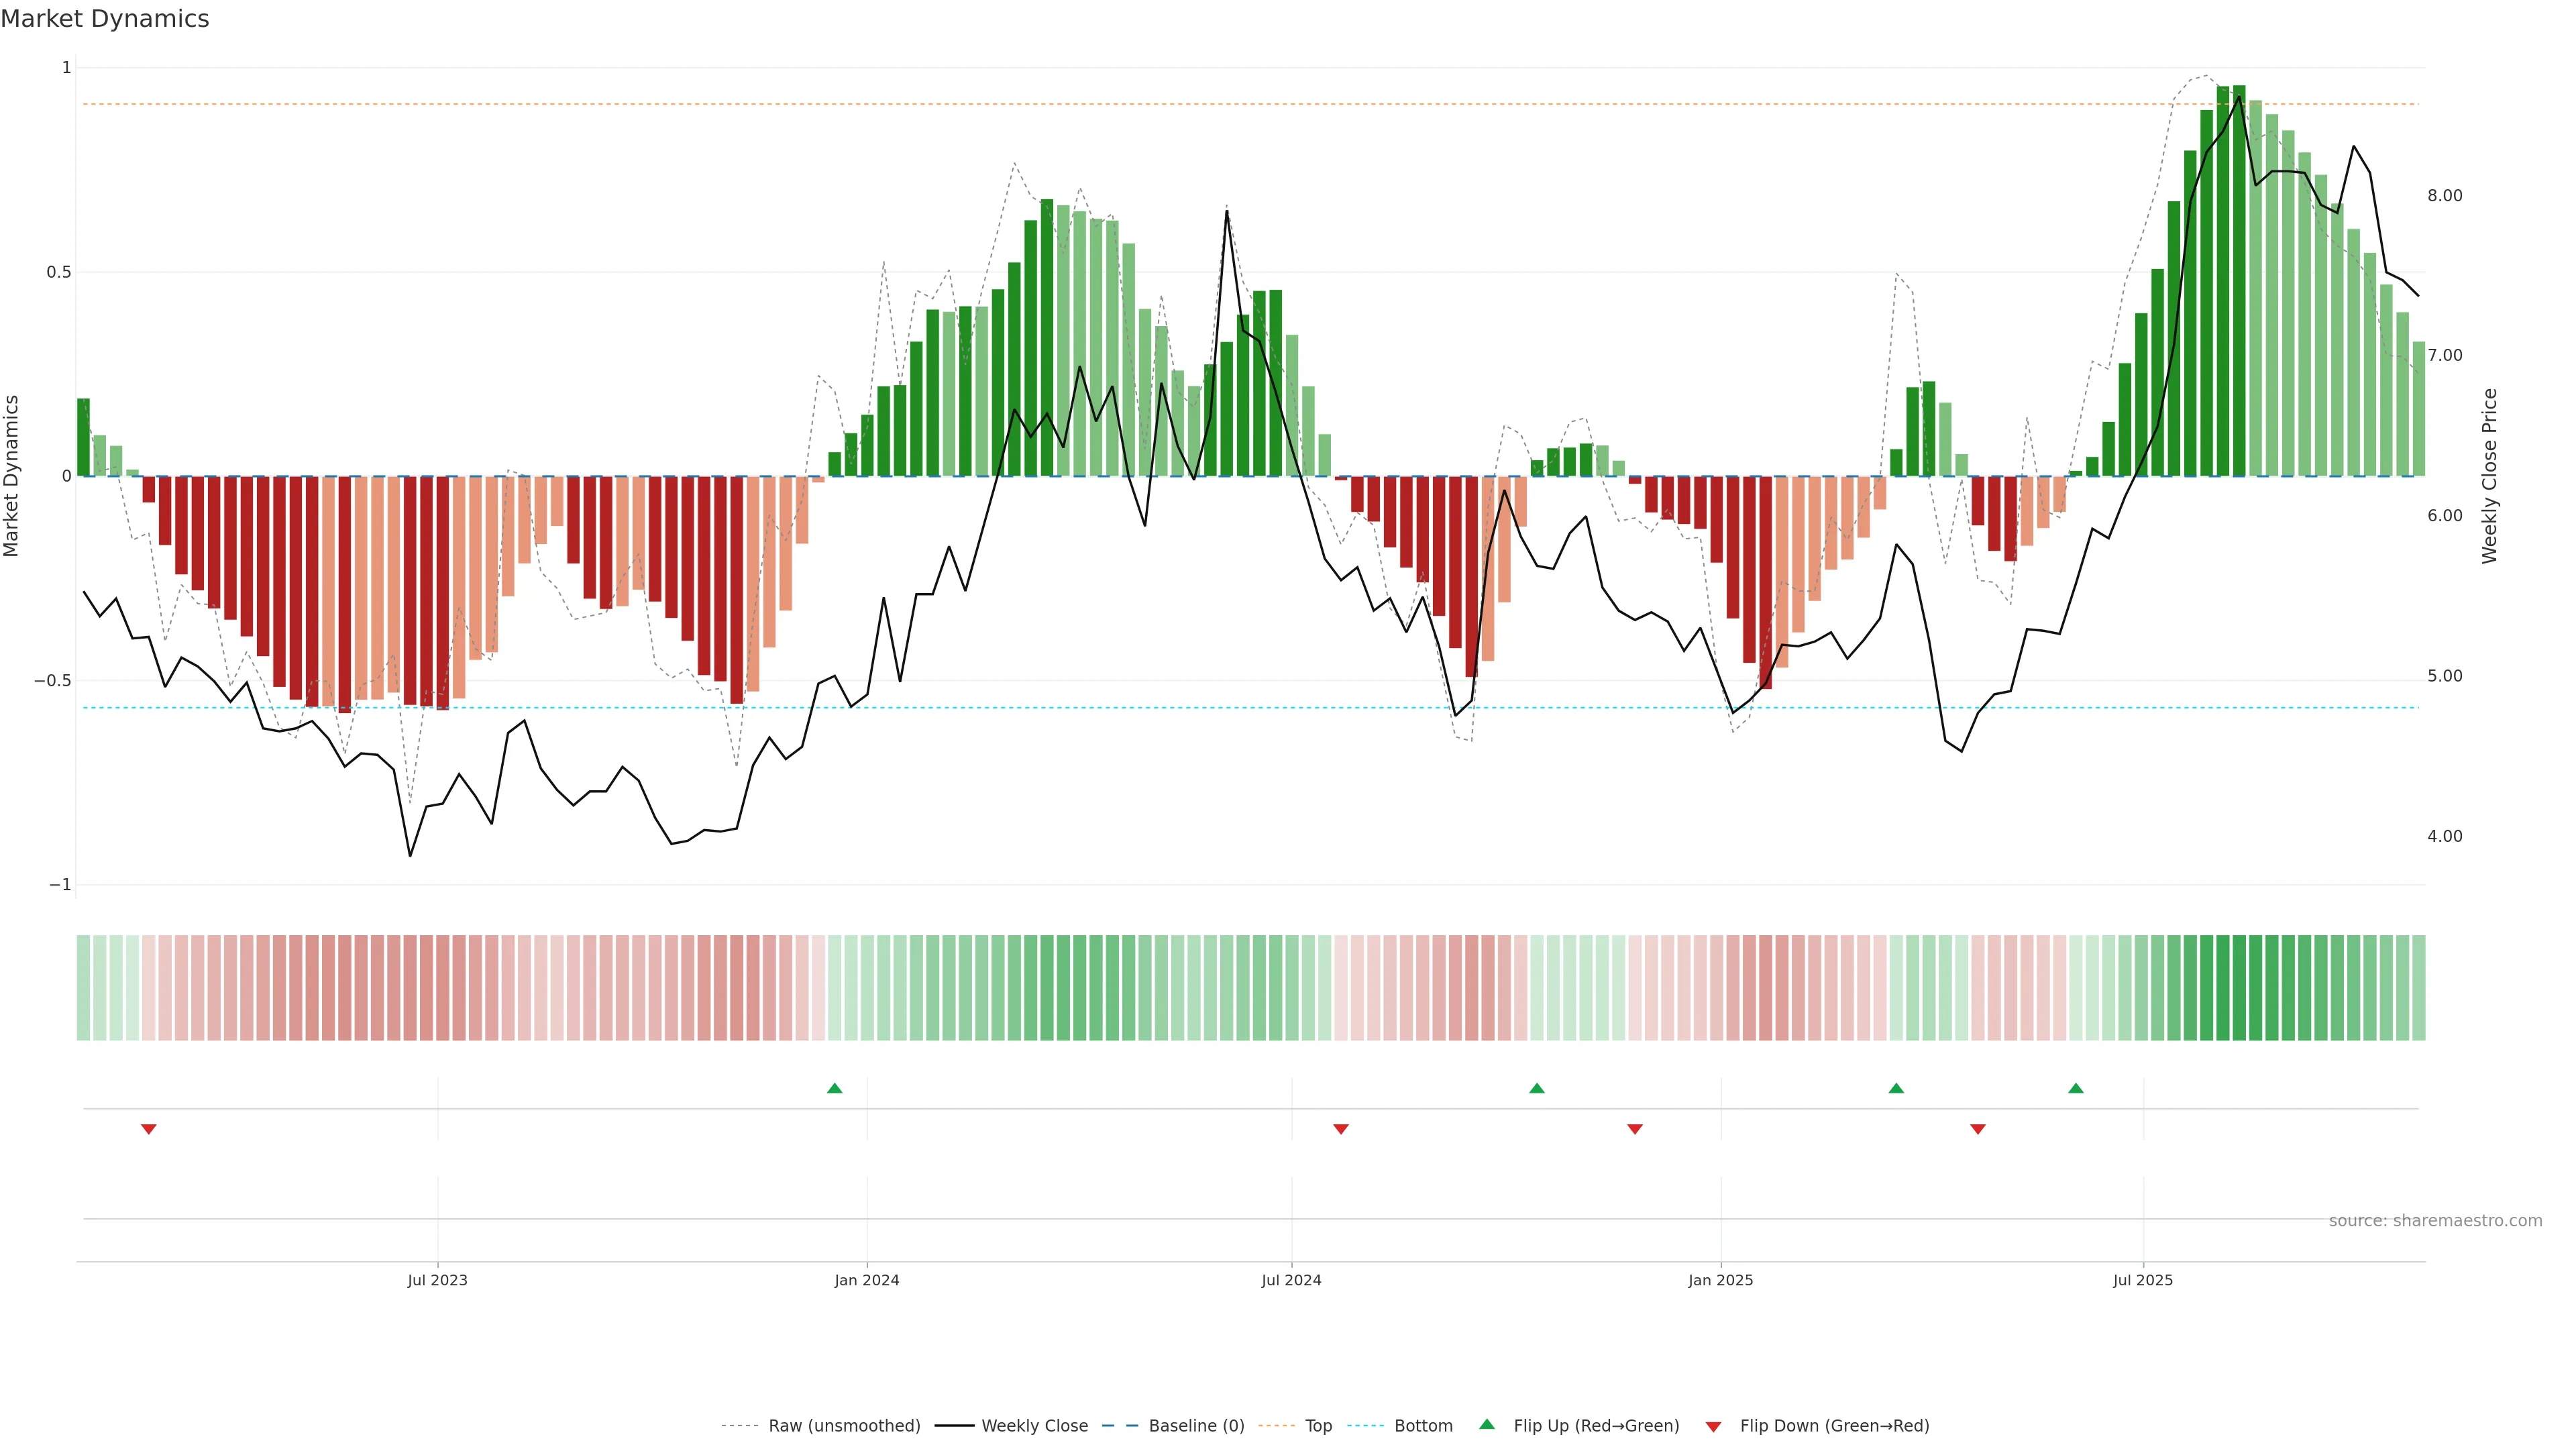Screen dimensions: 2576x1449
Task: Click the Weekly Close Price axis title
Action: click(x=2489, y=476)
